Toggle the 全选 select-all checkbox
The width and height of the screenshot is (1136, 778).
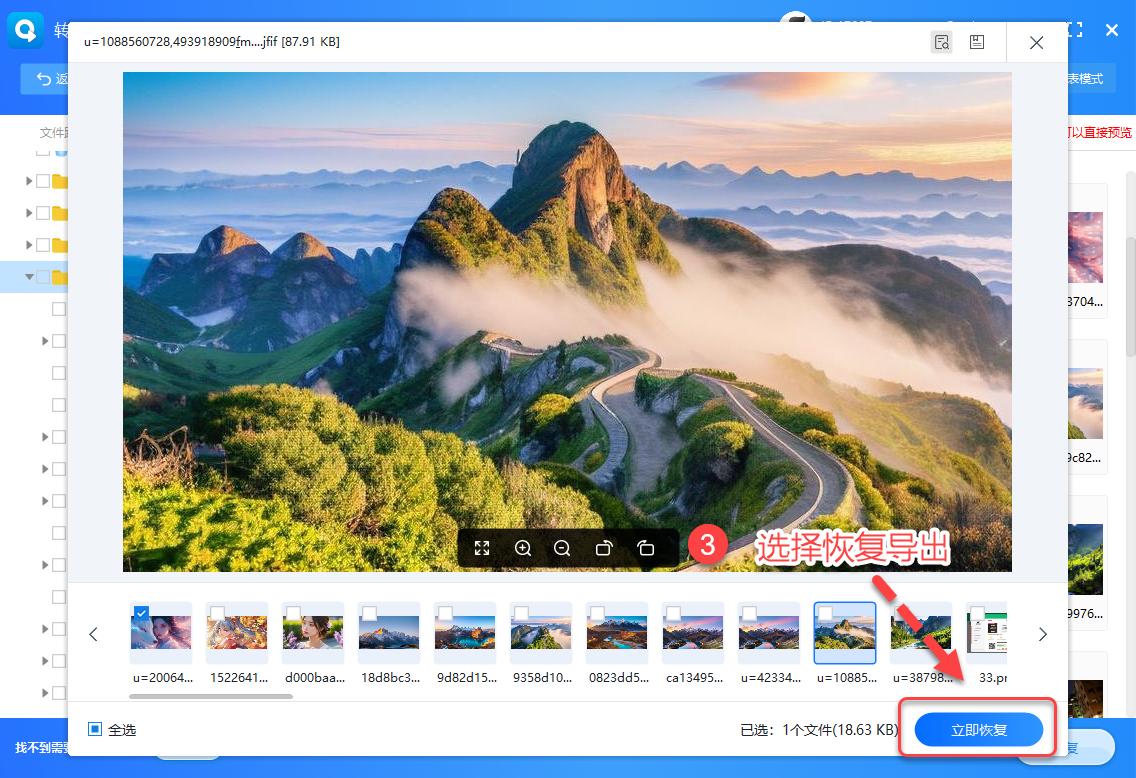[x=95, y=730]
